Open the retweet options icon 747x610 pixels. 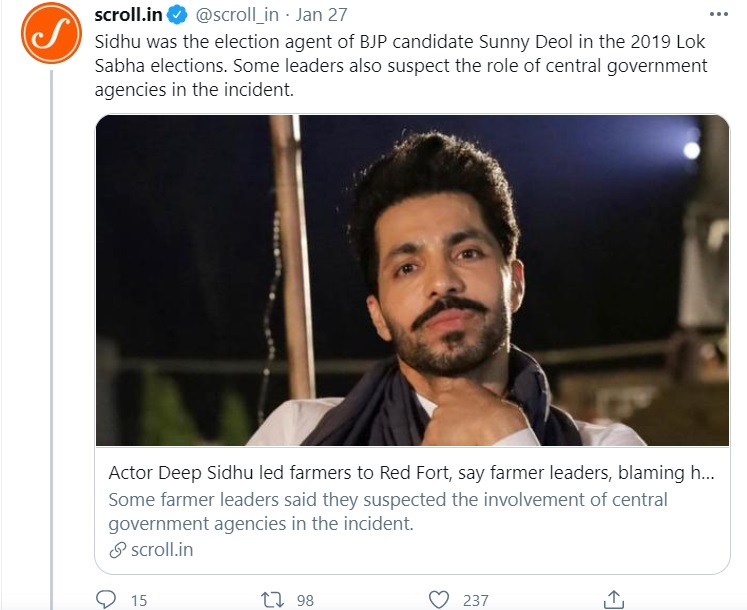(272, 599)
